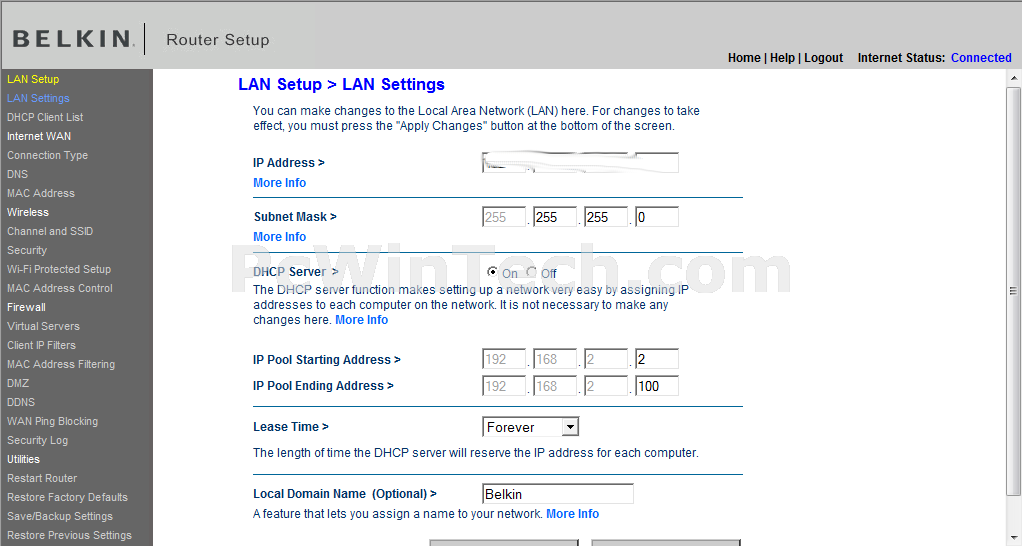The image size is (1022, 546).
Task: Click the Subnet Mask last octet field
Action: pyautogui.click(x=657, y=217)
